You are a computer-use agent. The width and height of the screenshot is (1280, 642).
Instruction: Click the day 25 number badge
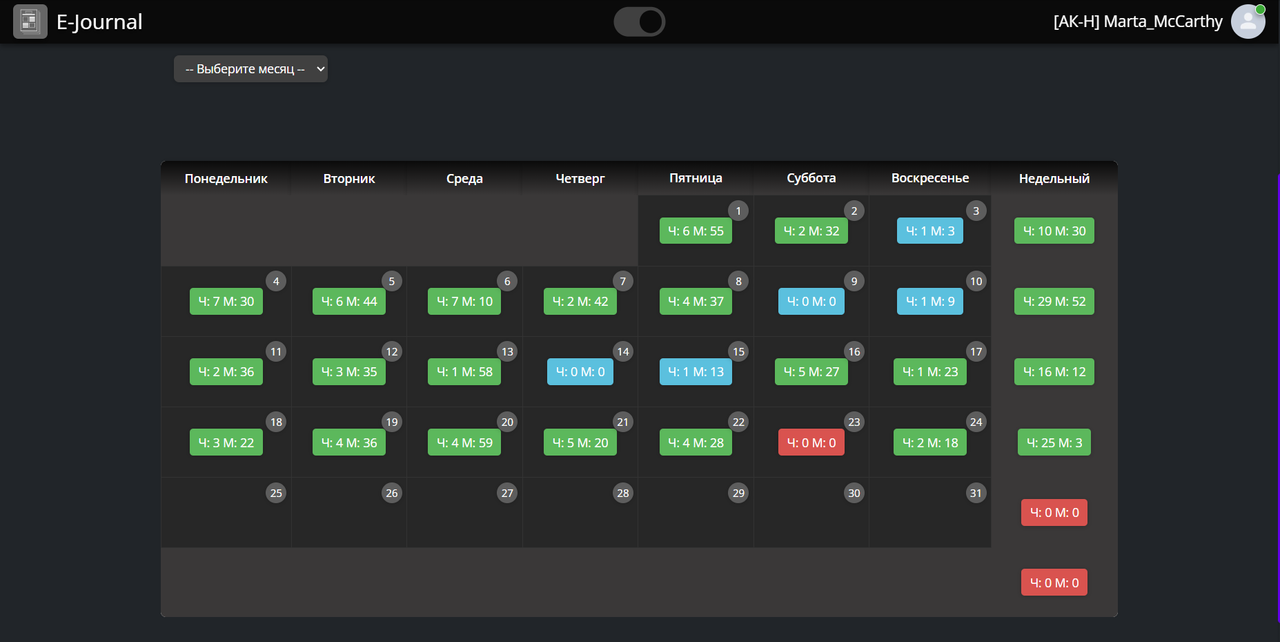click(x=276, y=492)
